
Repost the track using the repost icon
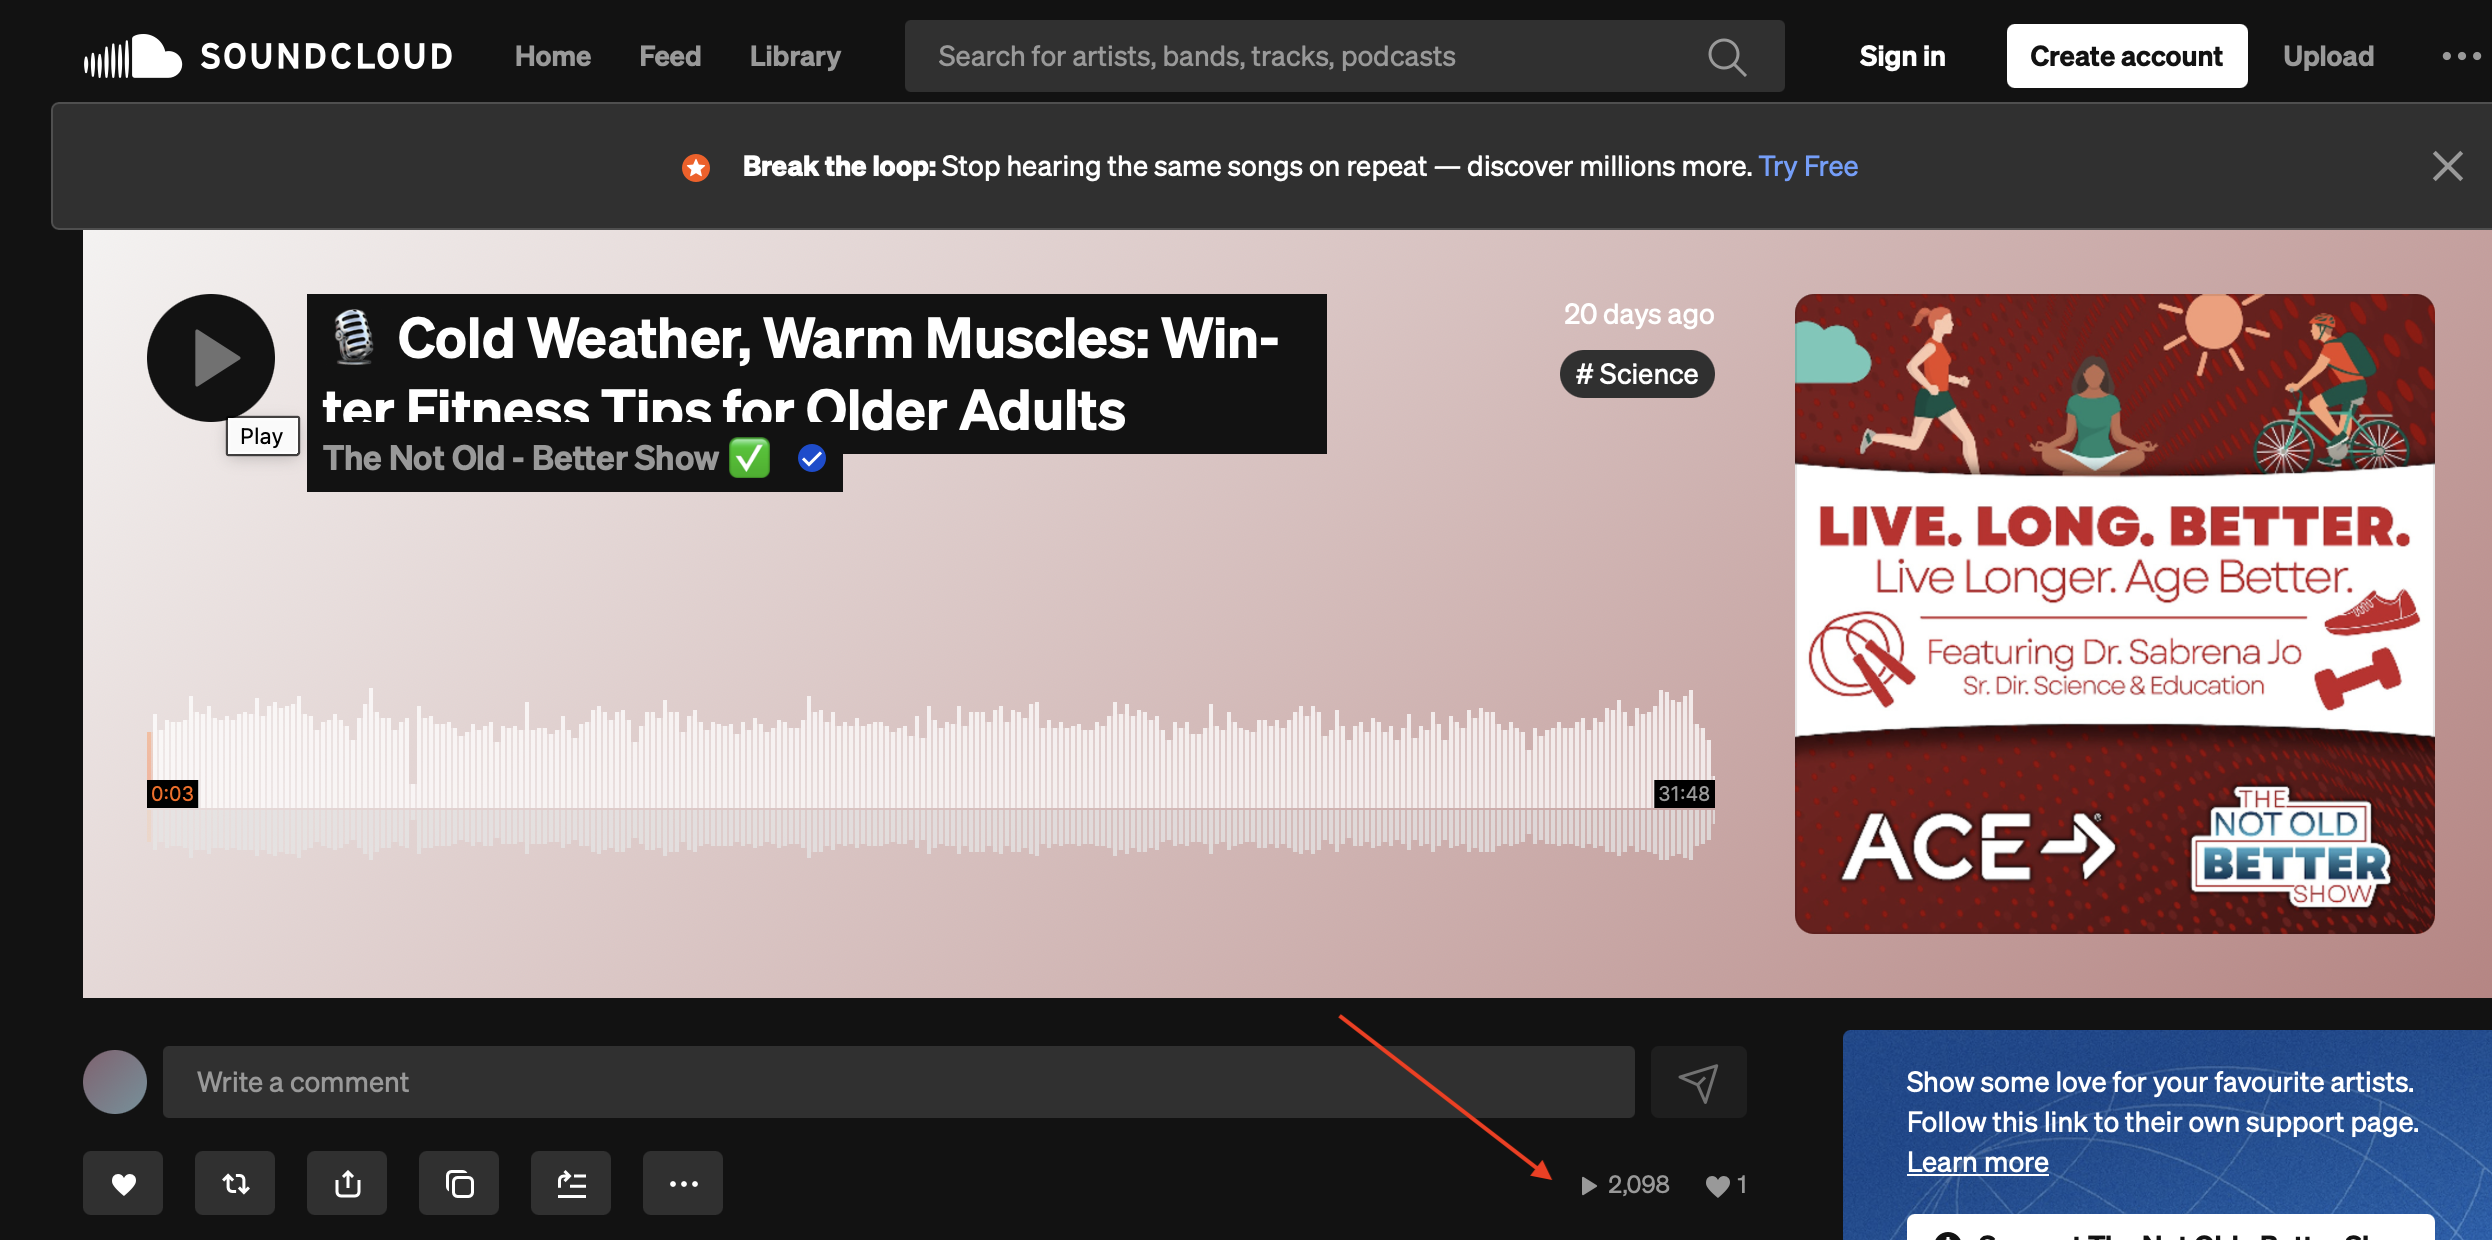click(235, 1184)
